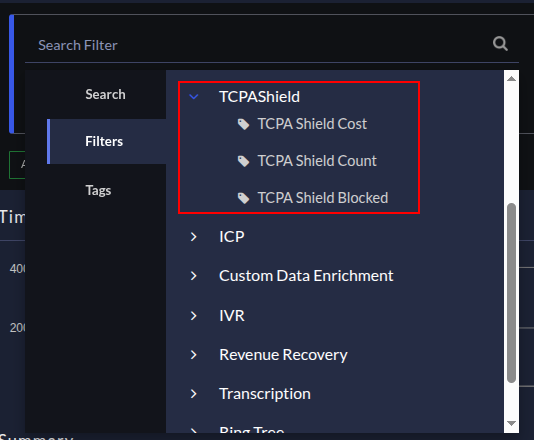
Task: Select the Filters tab
Action: [106, 141]
